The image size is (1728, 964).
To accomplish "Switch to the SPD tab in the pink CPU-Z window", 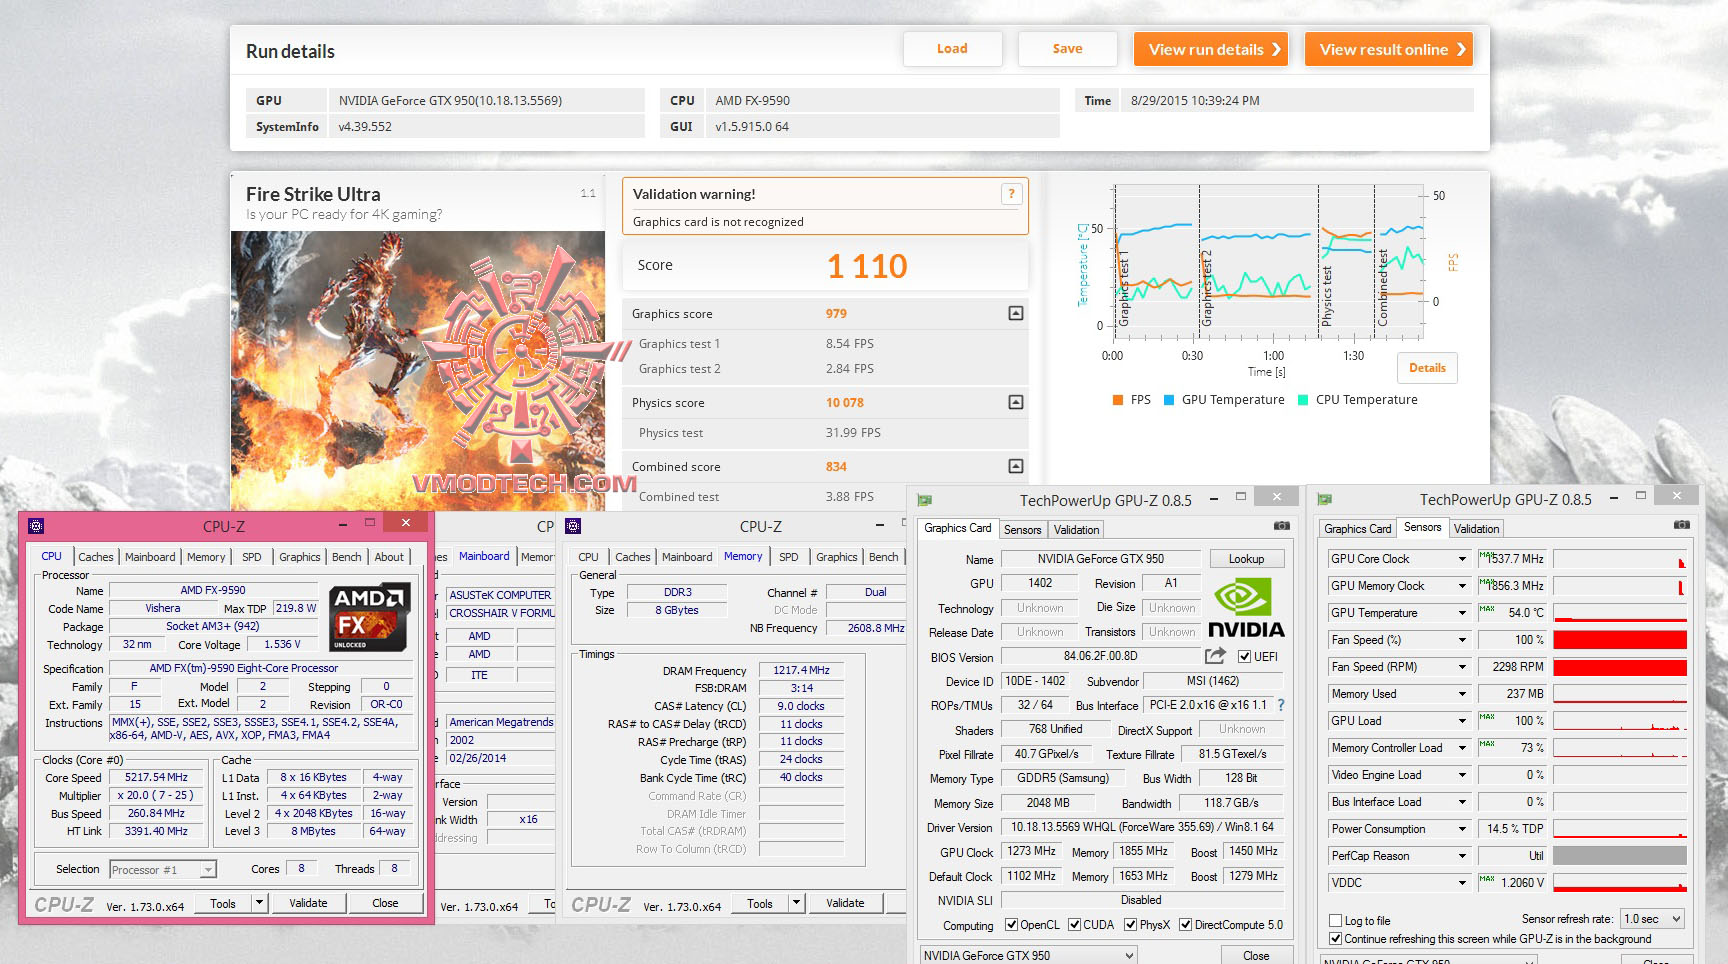I will pos(251,557).
